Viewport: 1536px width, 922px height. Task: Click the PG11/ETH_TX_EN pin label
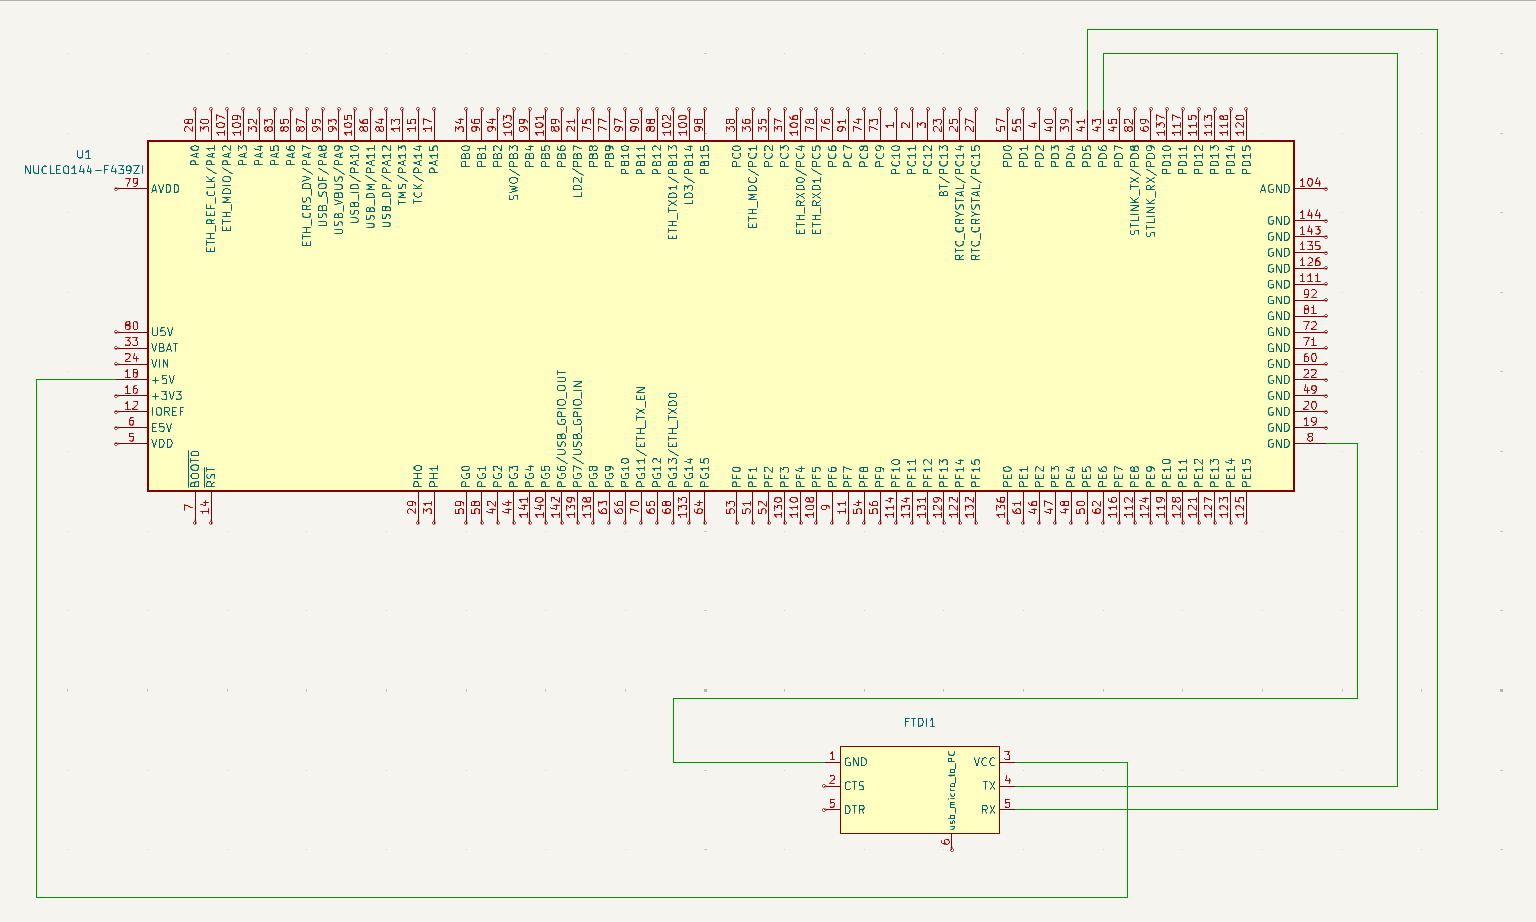[641, 437]
